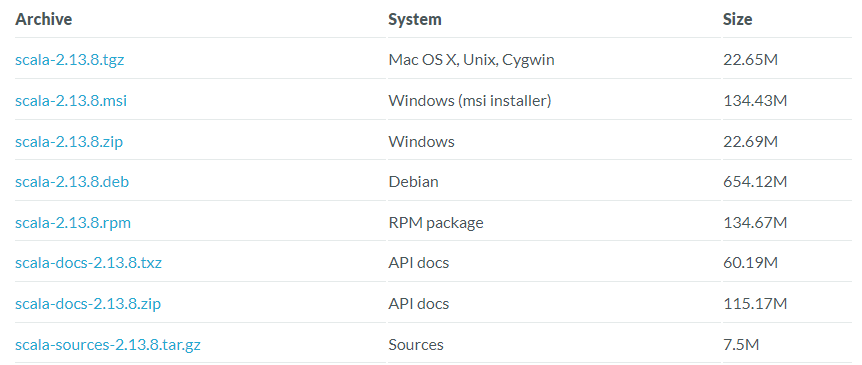
Task: Click 'API docs' in the txz row
Action: click(x=419, y=263)
